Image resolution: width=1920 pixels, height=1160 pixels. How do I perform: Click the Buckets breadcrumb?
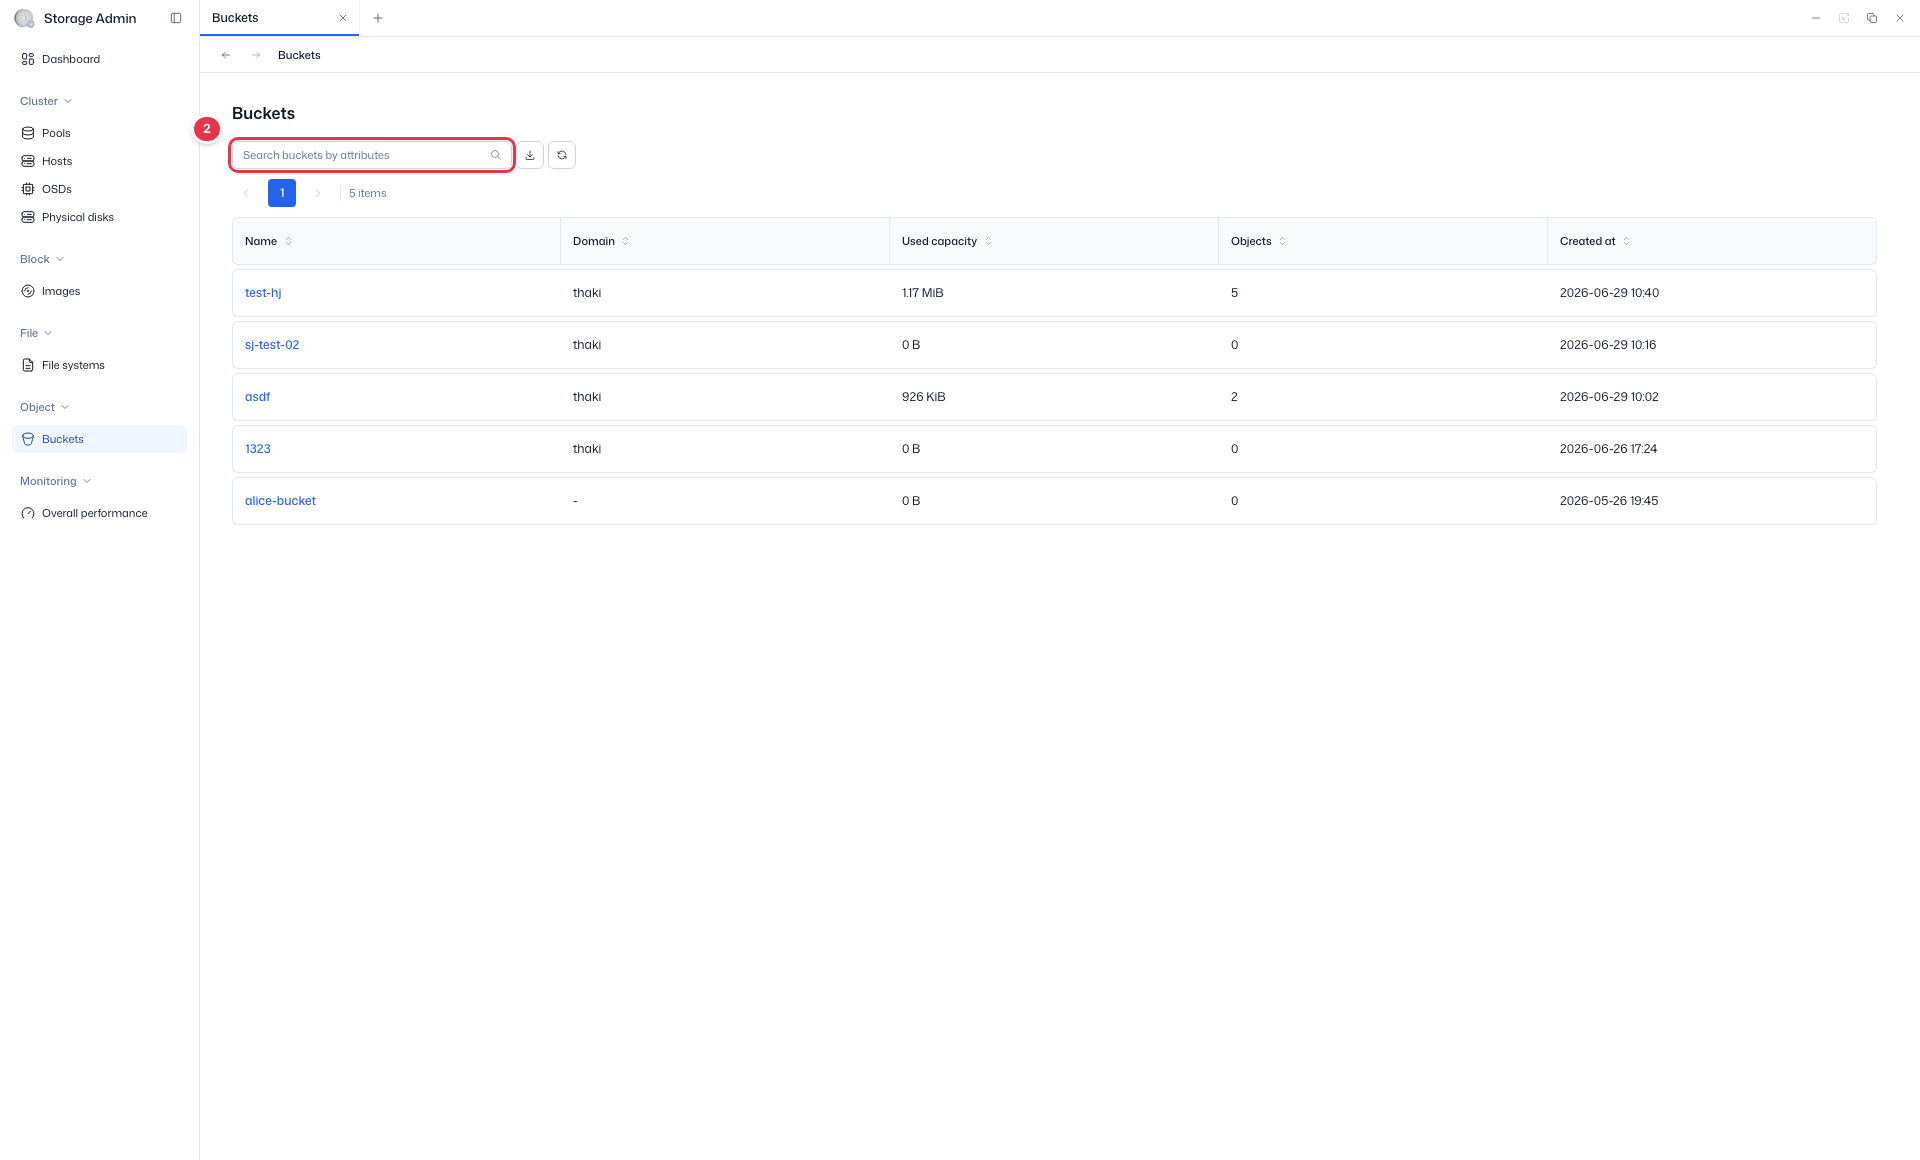[299, 55]
